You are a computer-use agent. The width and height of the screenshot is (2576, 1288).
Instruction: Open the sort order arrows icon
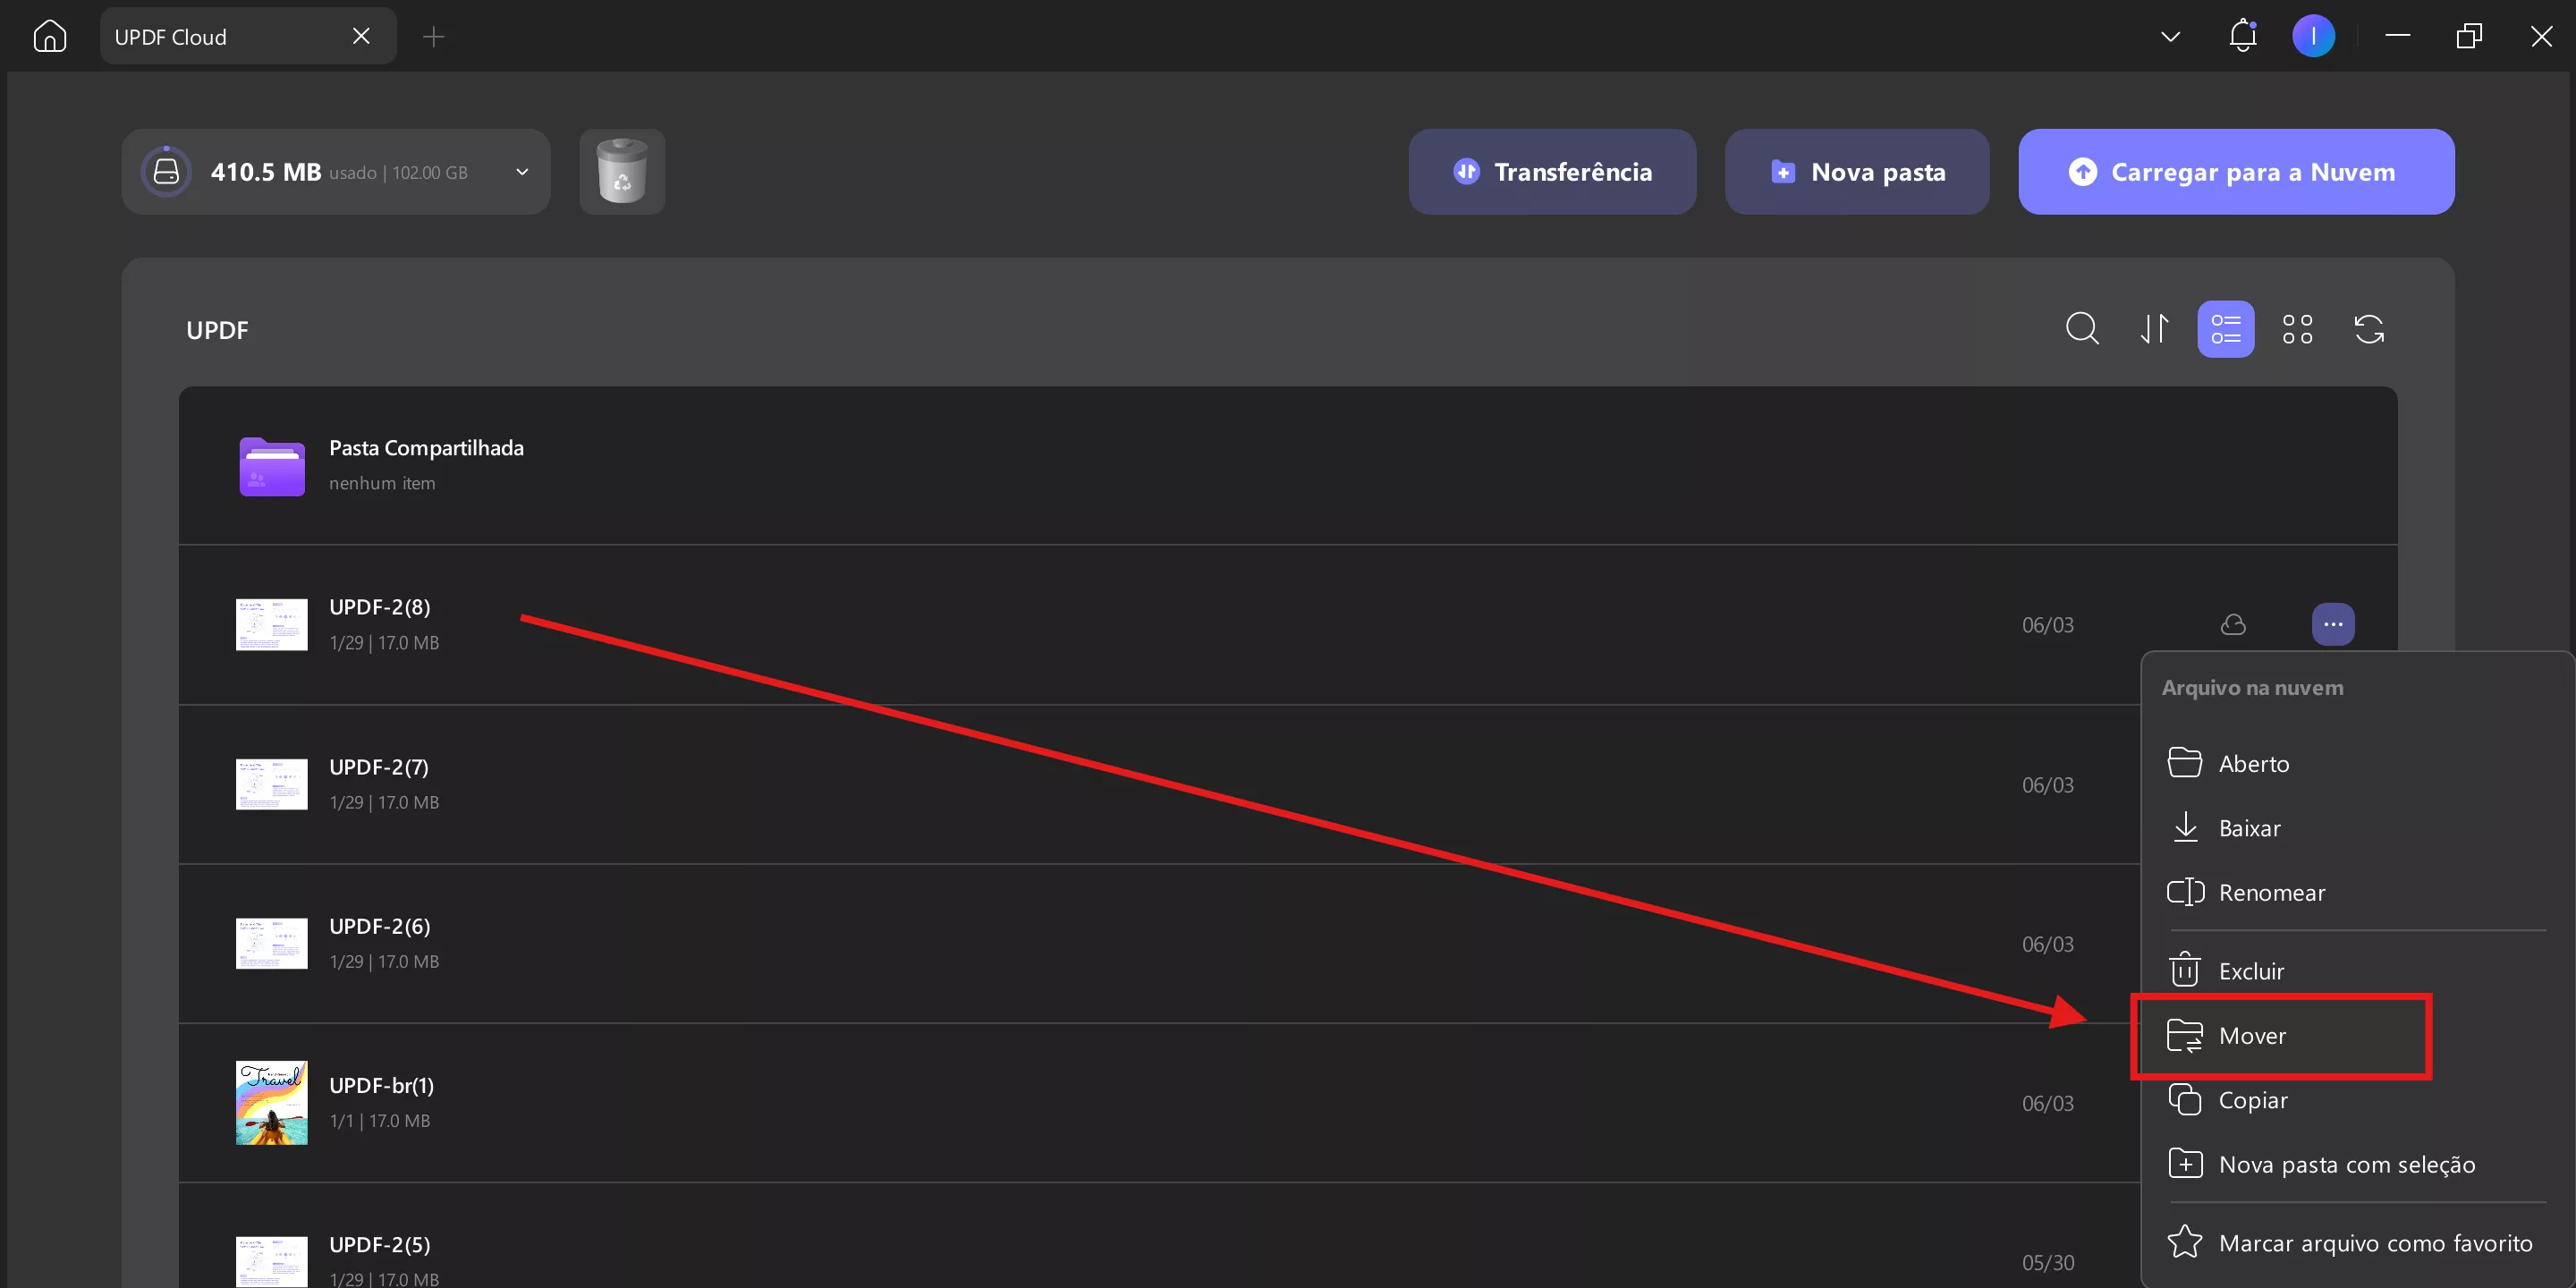pos(2154,328)
